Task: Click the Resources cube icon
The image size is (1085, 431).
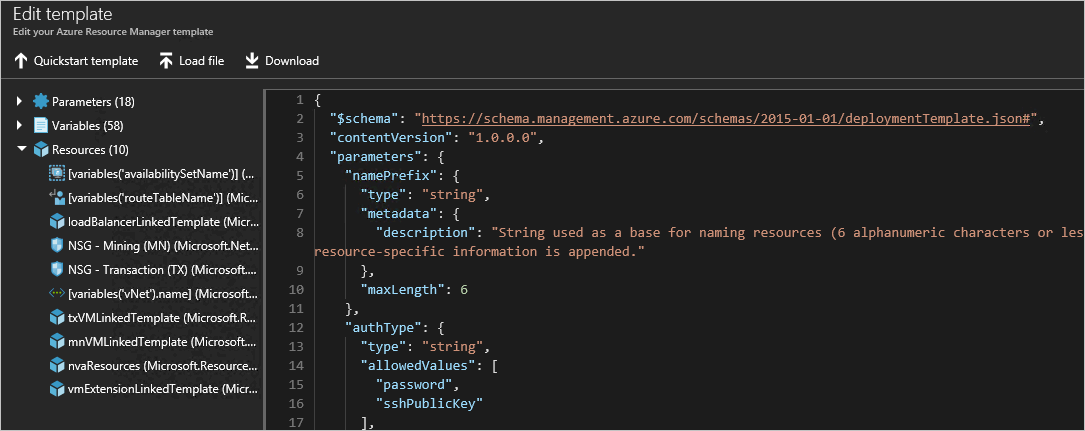Action: (x=42, y=149)
